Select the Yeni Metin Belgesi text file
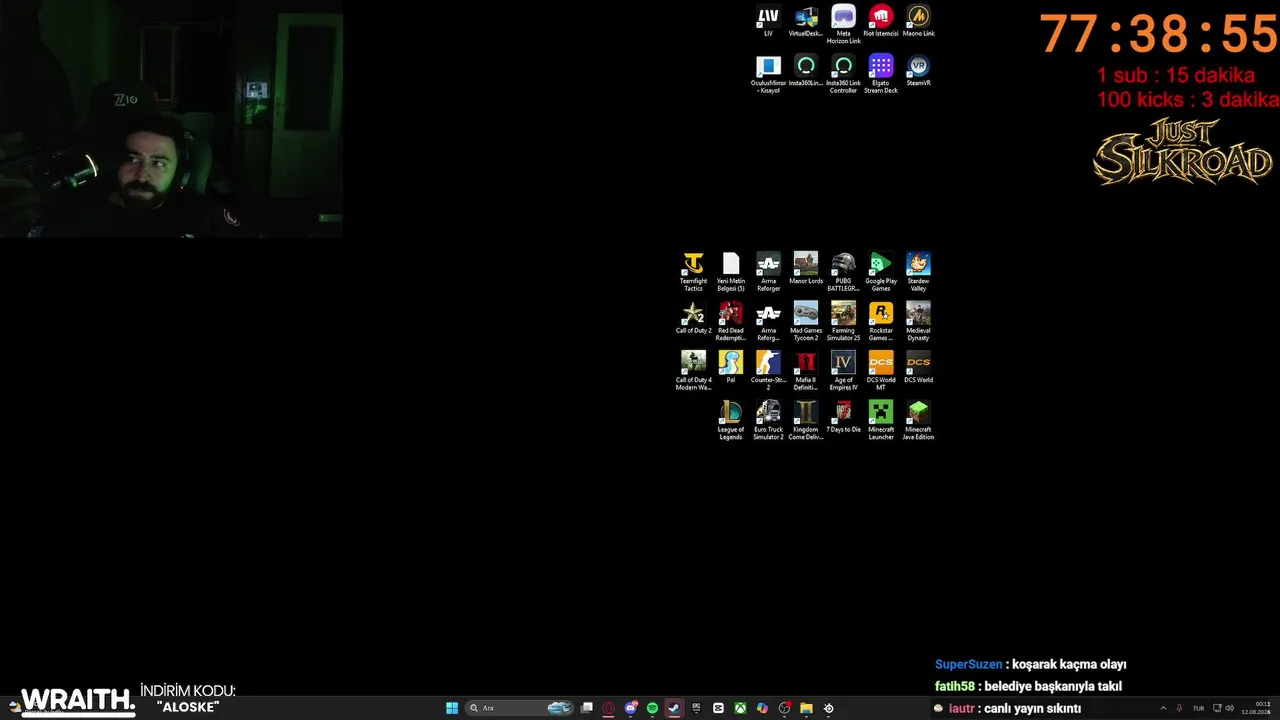 (731, 272)
